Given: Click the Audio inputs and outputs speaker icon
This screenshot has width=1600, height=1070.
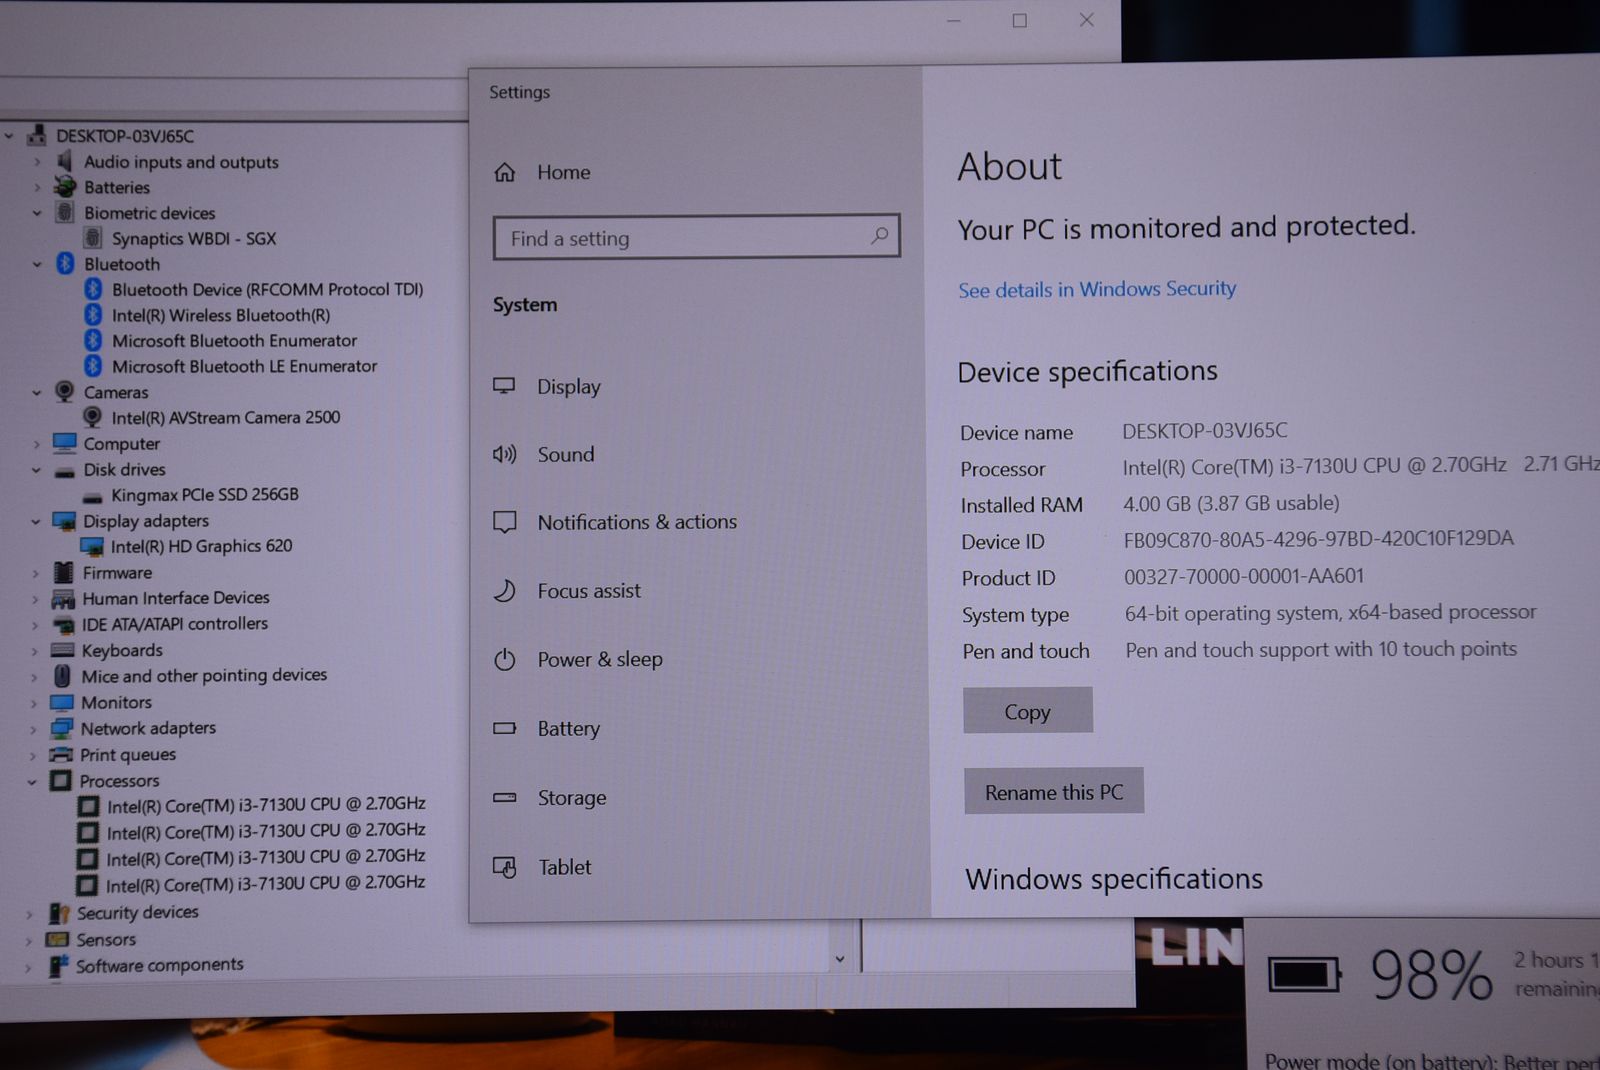Looking at the screenshot, I should [x=65, y=161].
